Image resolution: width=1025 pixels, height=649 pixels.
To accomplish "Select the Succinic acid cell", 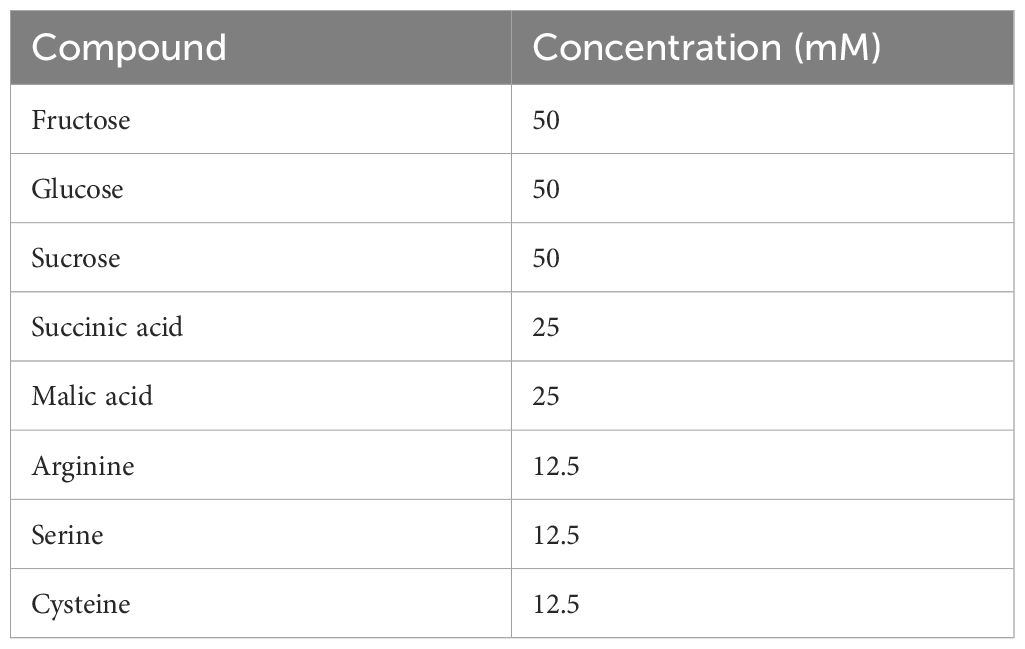I will click(261, 327).
